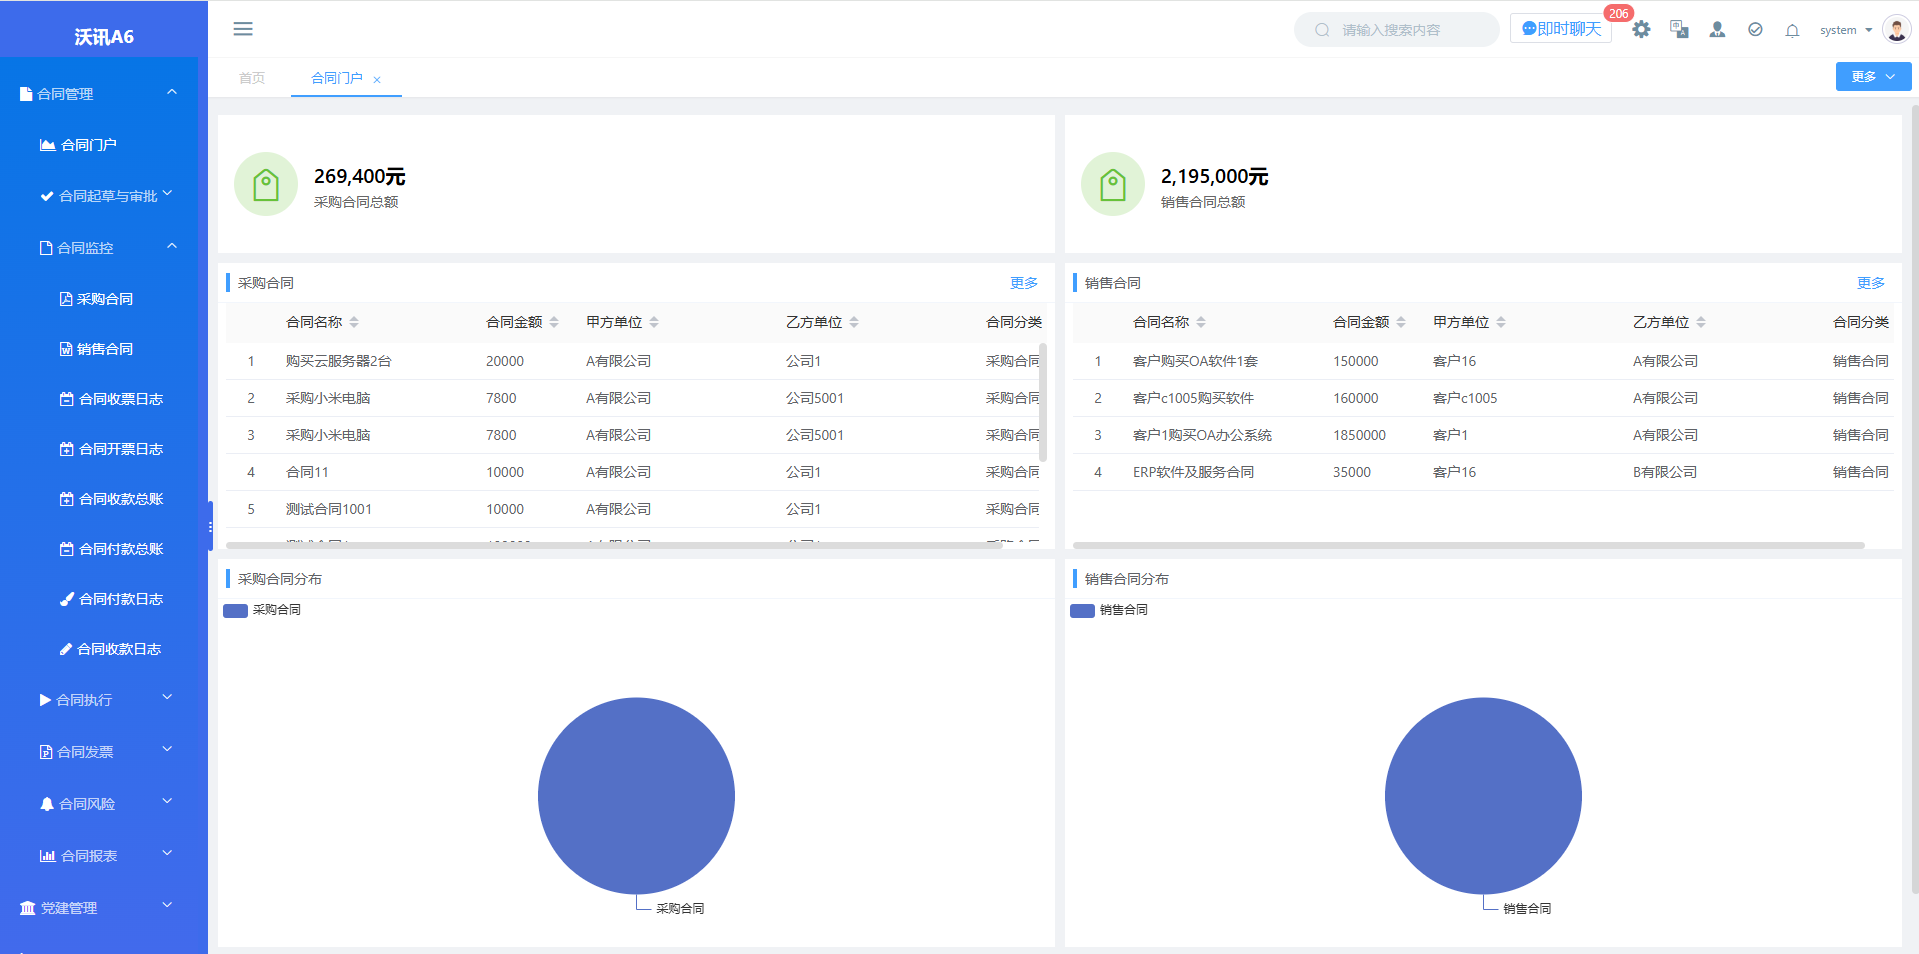Screen dimensions: 1919x954
Task: Click the translate language icon
Action: (1679, 30)
